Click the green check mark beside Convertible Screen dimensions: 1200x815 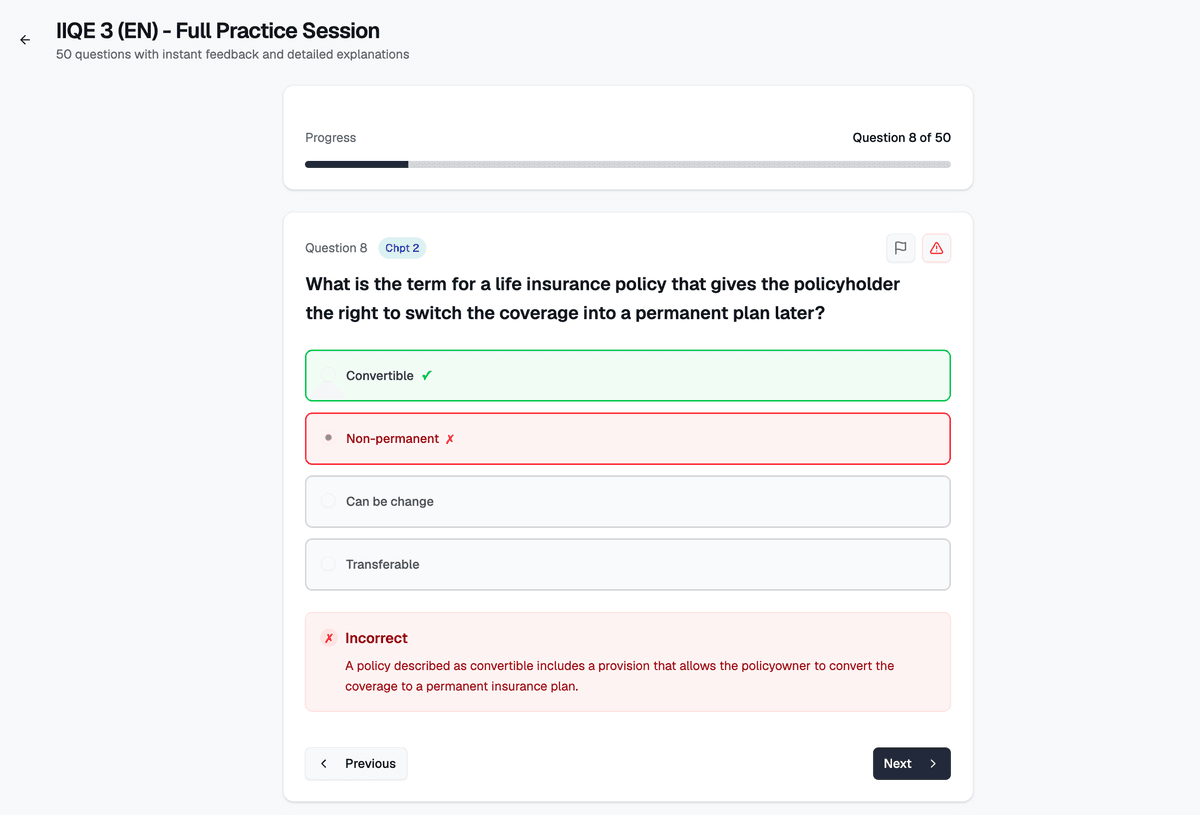click(427, 375)
